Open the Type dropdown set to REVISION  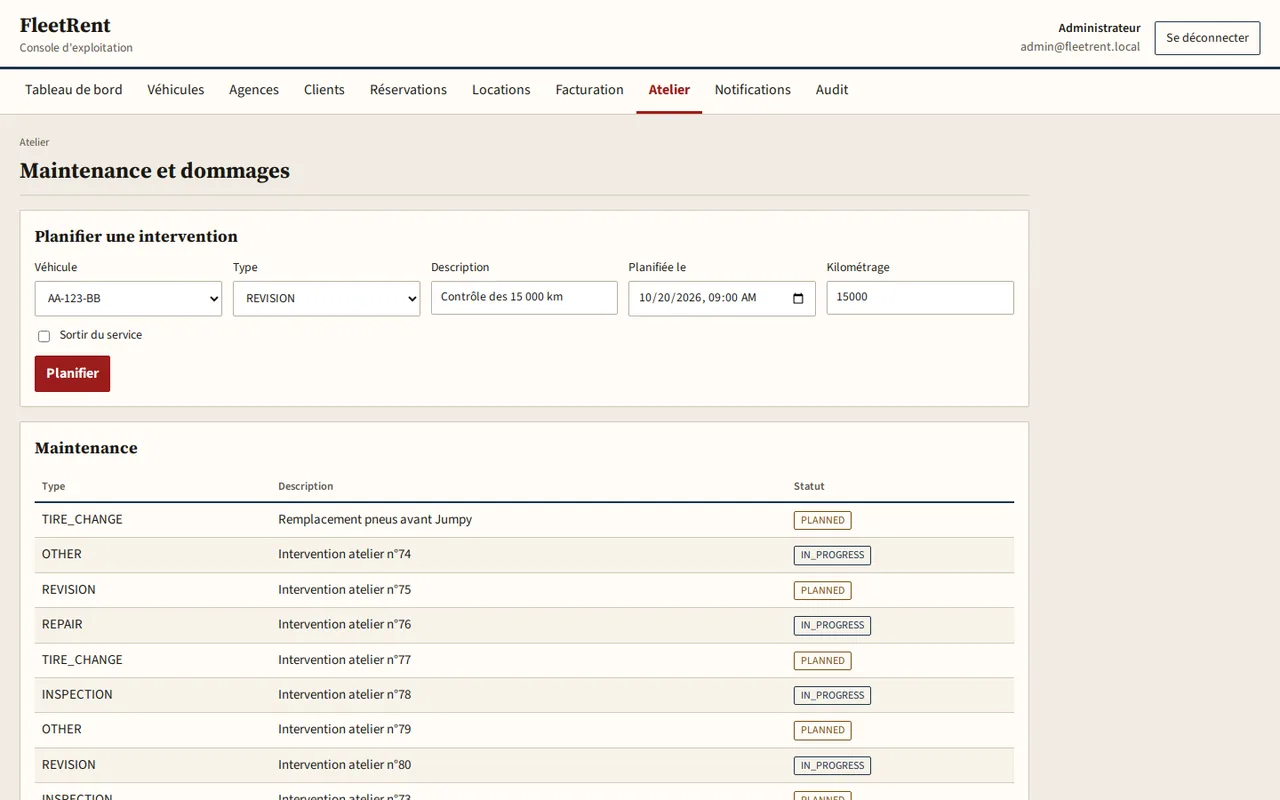[x=326, y=298]
